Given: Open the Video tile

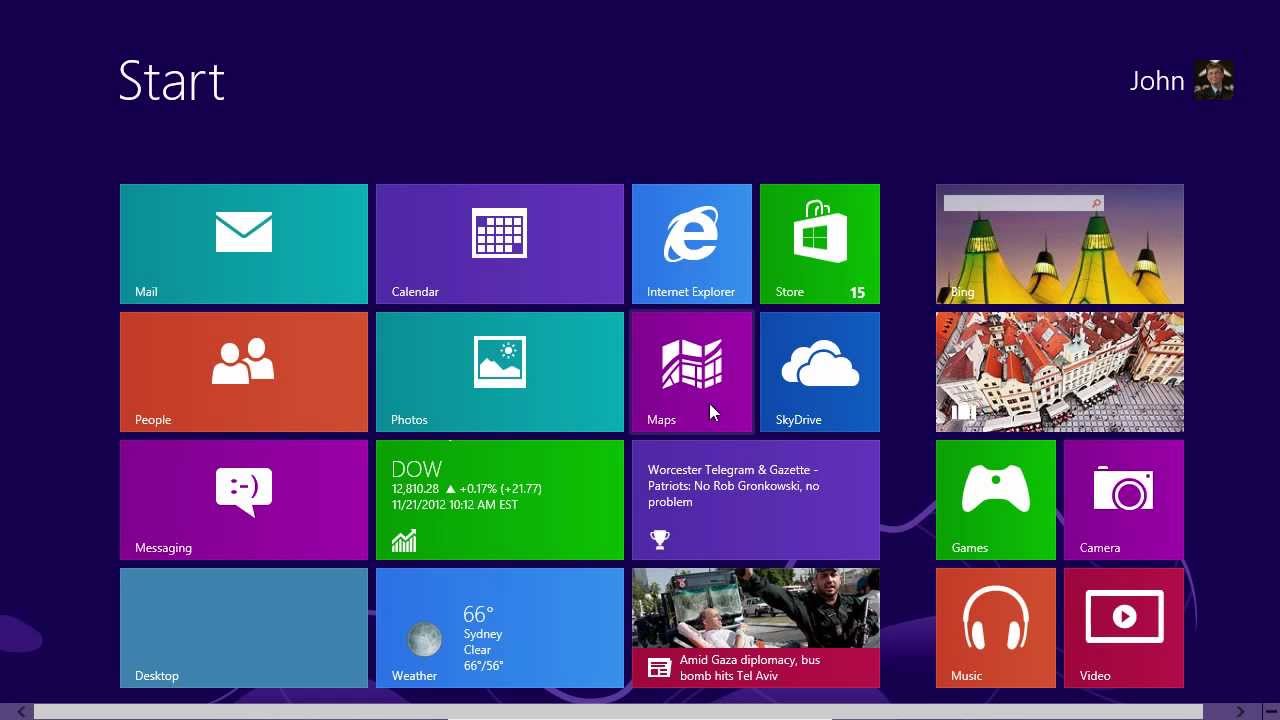Looking at the screenshot, I should [x=1124, y=628].
